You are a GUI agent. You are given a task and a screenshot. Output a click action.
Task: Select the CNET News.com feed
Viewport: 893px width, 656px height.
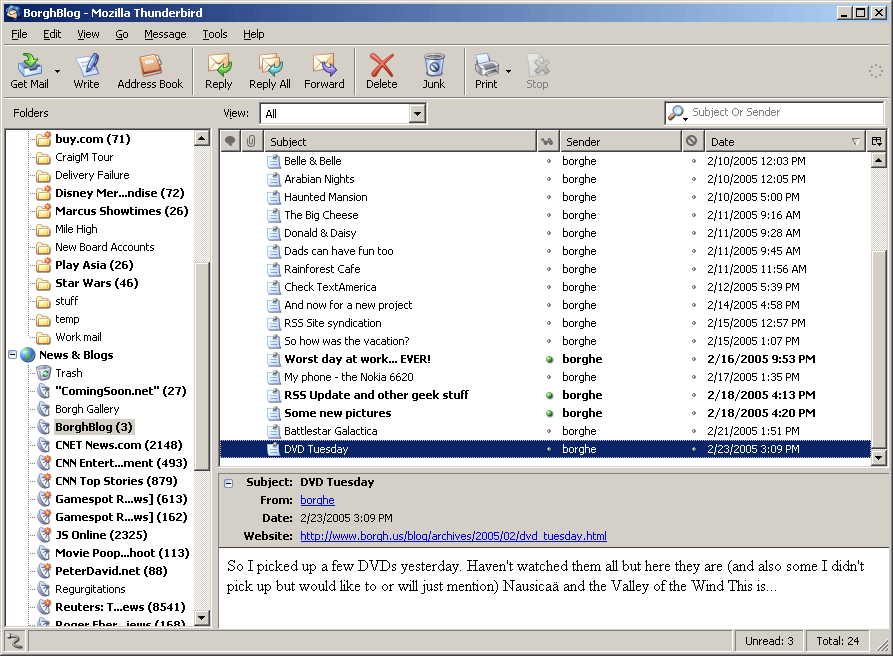coord(118,445)
